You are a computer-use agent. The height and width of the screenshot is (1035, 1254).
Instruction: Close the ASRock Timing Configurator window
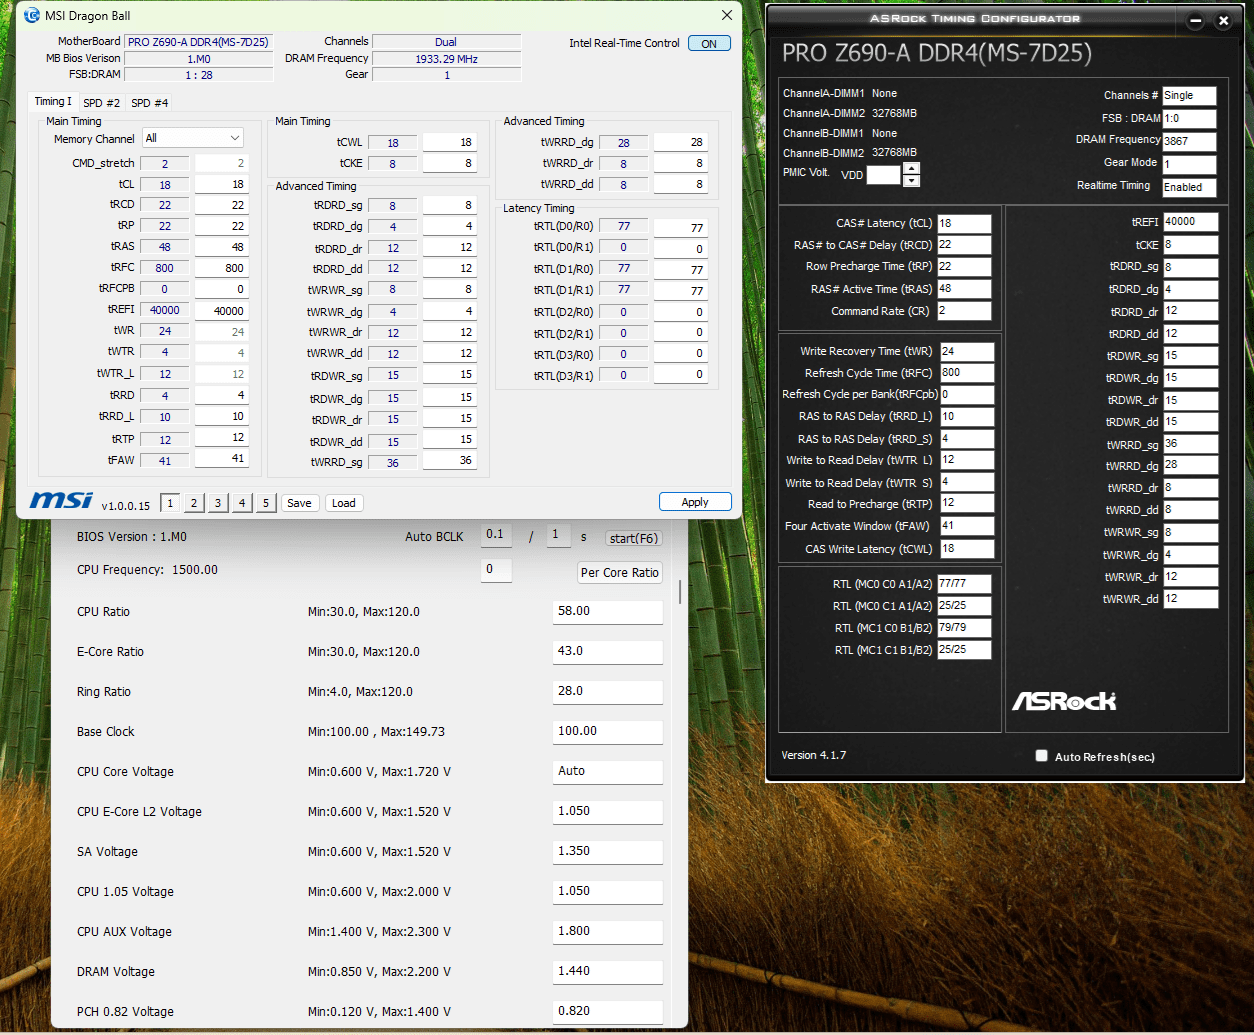(1223, 20)
